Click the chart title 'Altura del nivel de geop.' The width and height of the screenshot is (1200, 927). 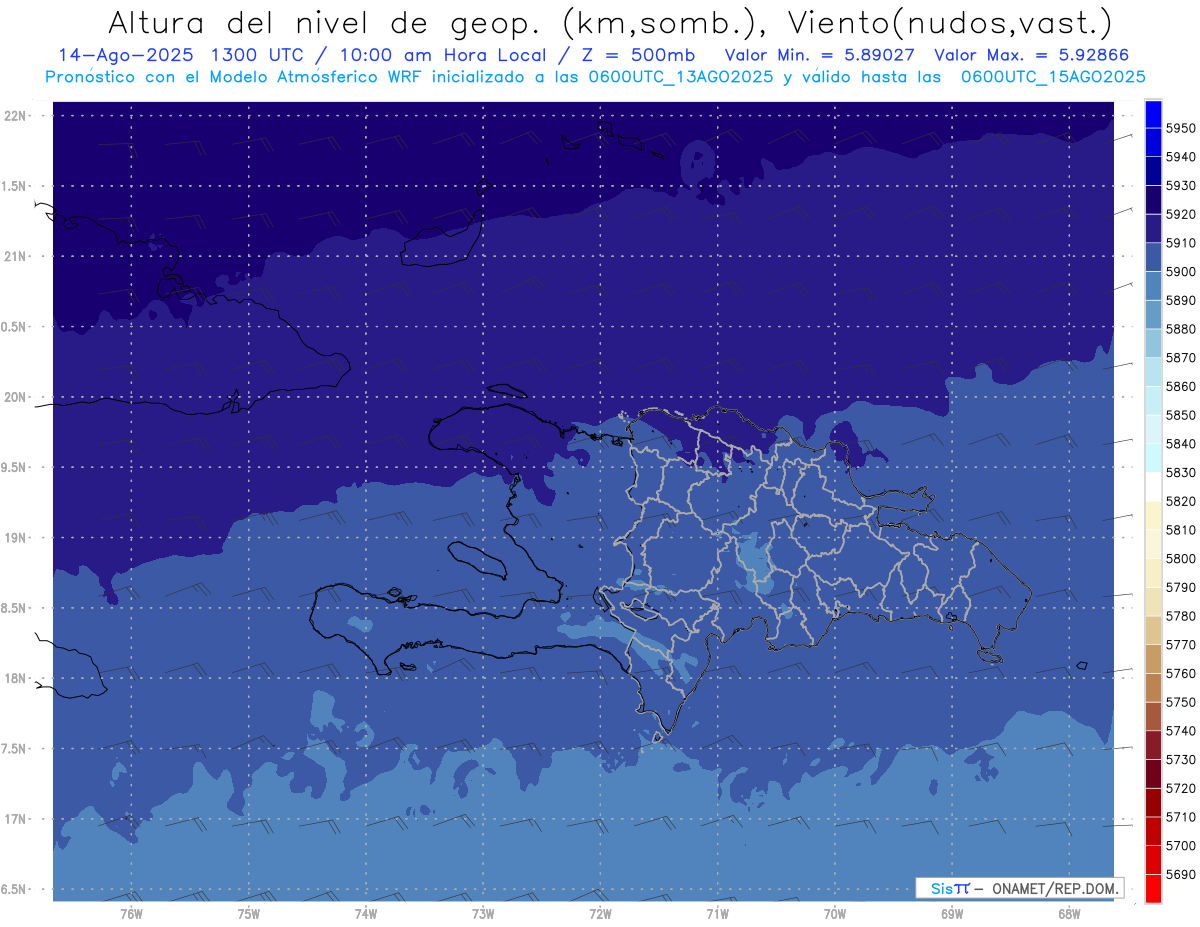[x=325, y=24]
